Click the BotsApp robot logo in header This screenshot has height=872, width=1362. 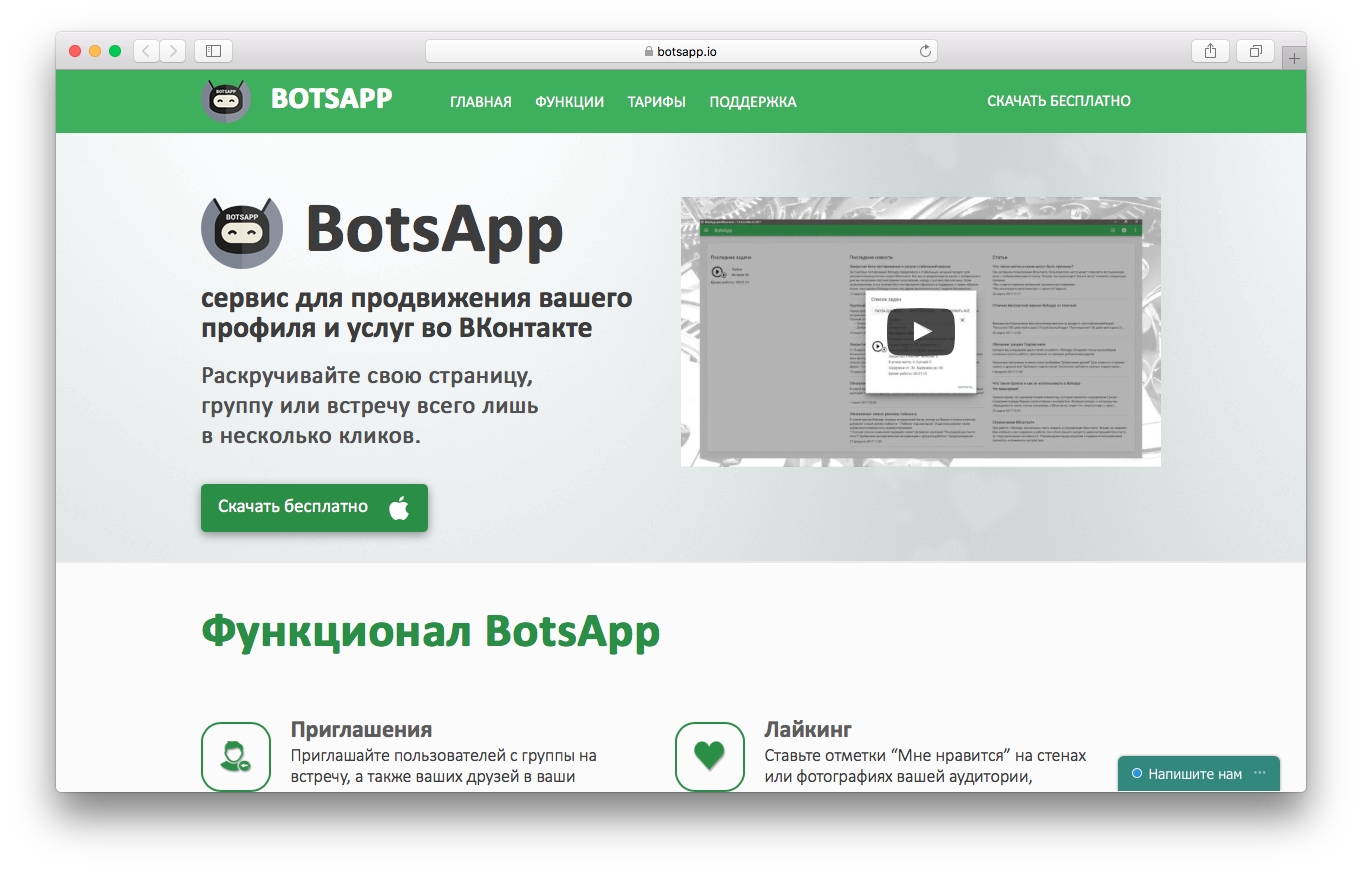point(225,101)
